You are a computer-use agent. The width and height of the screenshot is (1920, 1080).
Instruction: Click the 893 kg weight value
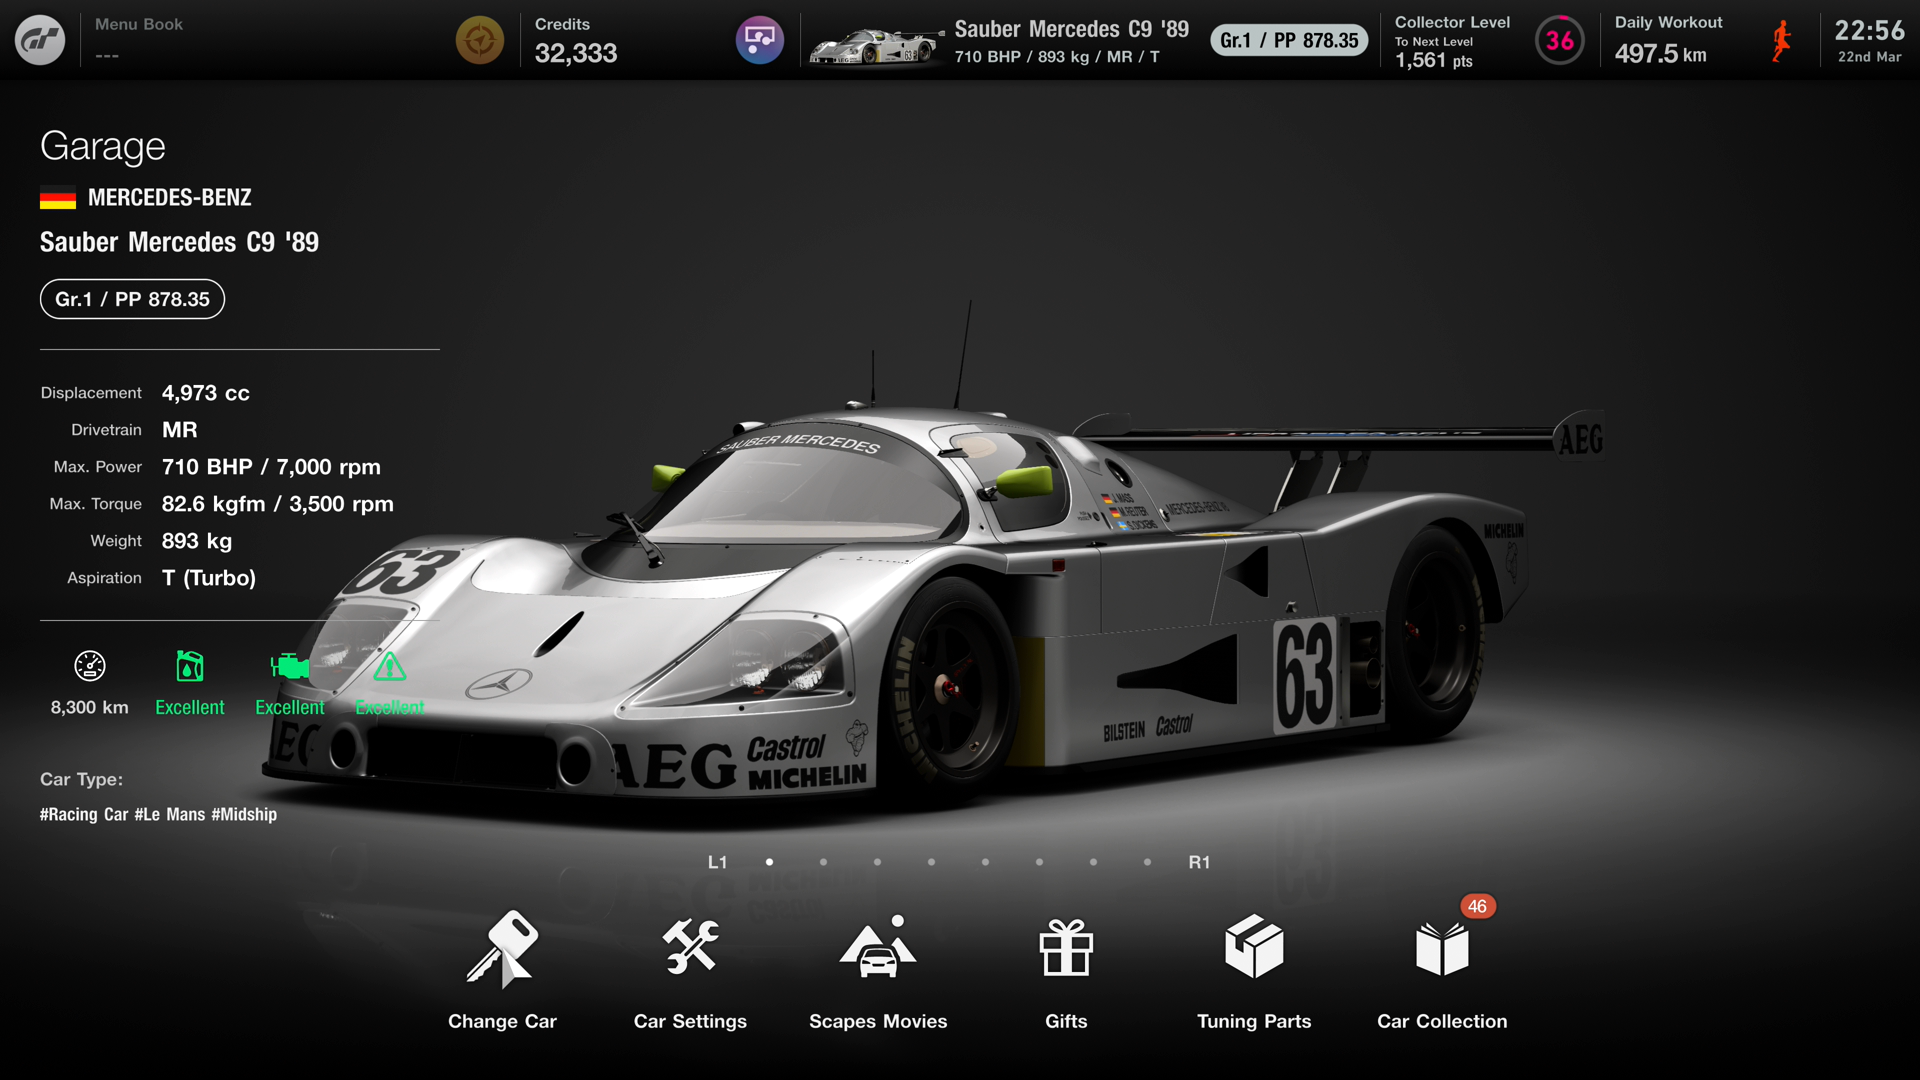click(197, 541)
